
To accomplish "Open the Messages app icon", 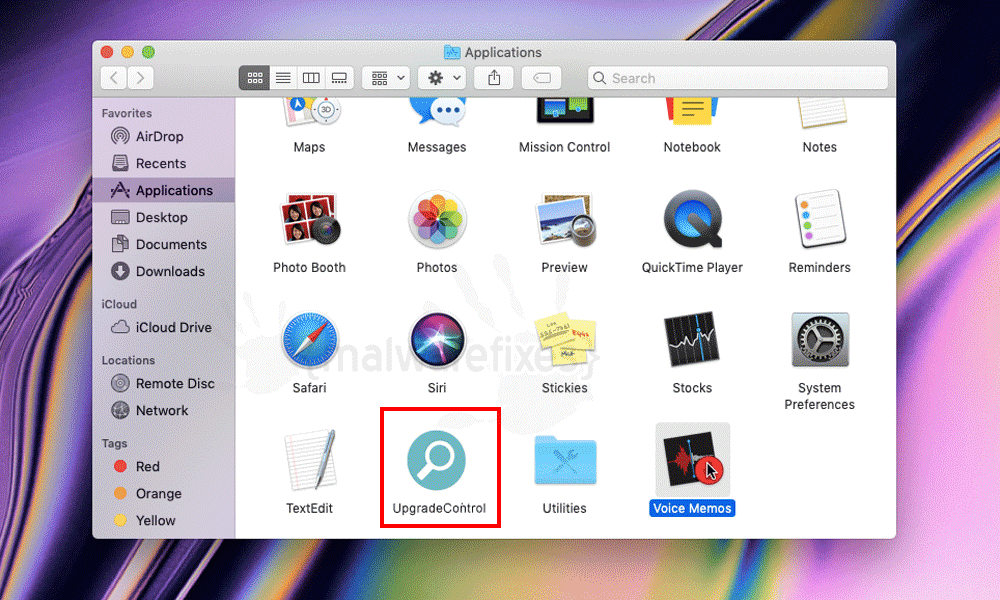I will pos(438,112).
